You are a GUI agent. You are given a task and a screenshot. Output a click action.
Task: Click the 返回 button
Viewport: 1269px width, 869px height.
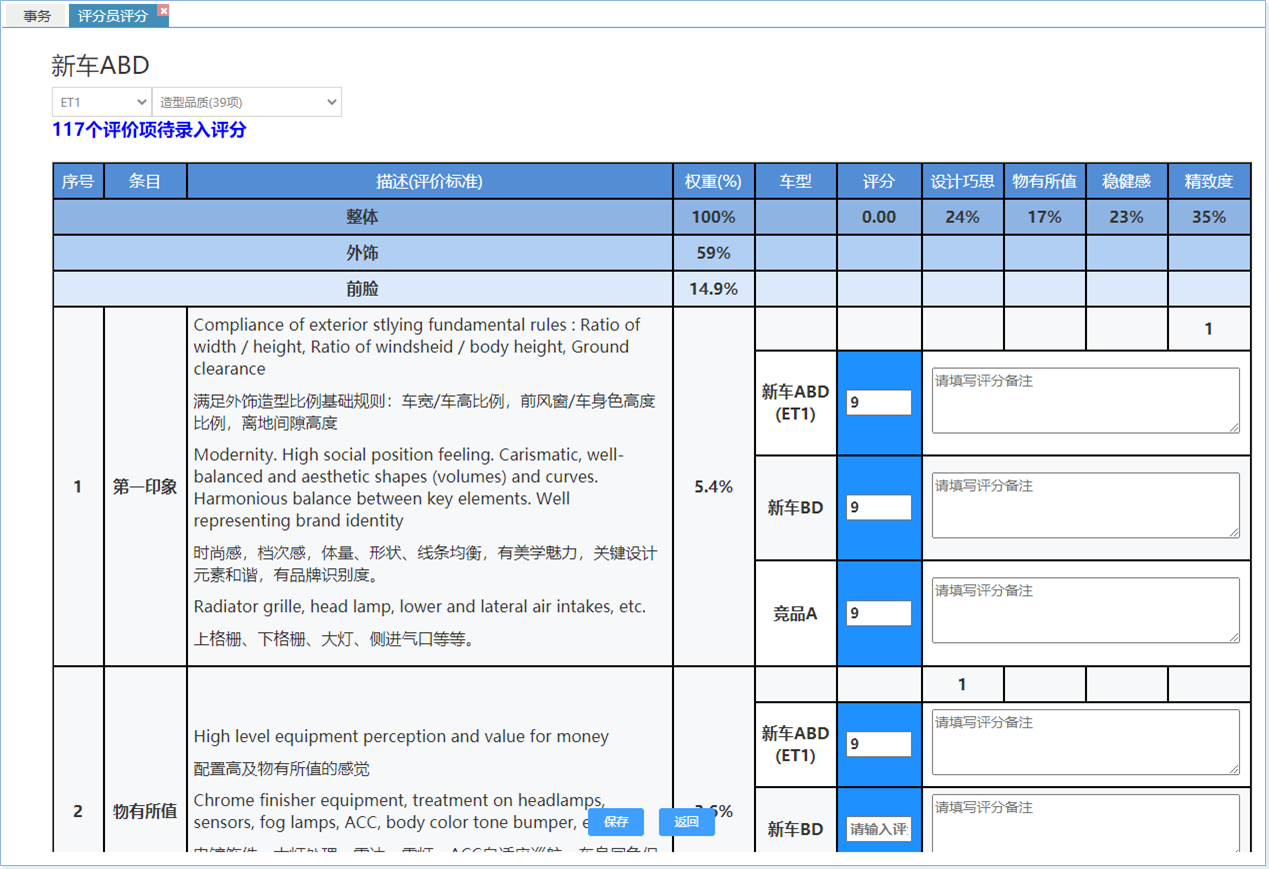[686, 822]
